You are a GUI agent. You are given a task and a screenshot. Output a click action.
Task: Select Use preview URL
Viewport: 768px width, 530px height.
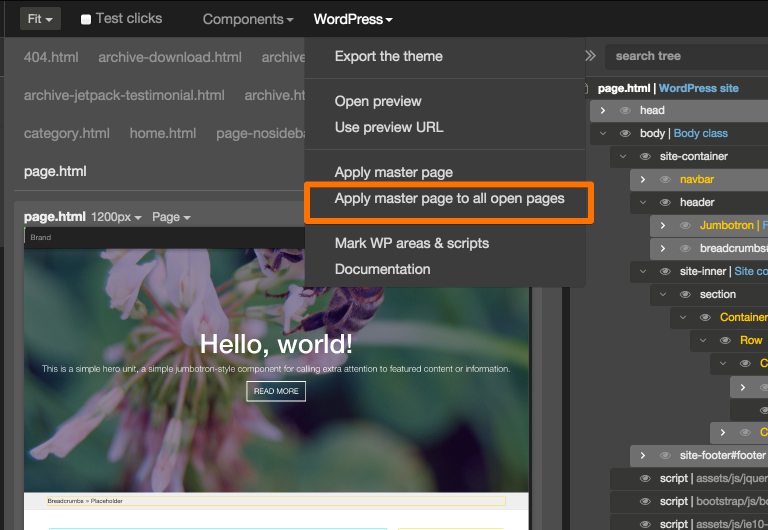tap(389, 127)
